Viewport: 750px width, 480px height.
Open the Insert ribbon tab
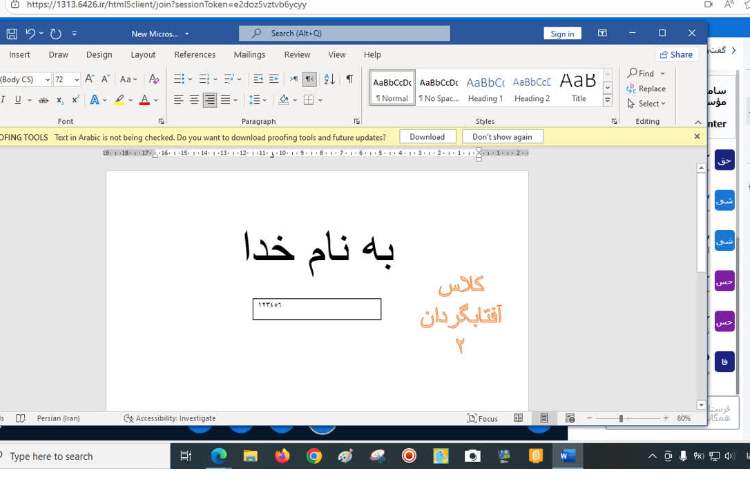(x=20, y=55)
